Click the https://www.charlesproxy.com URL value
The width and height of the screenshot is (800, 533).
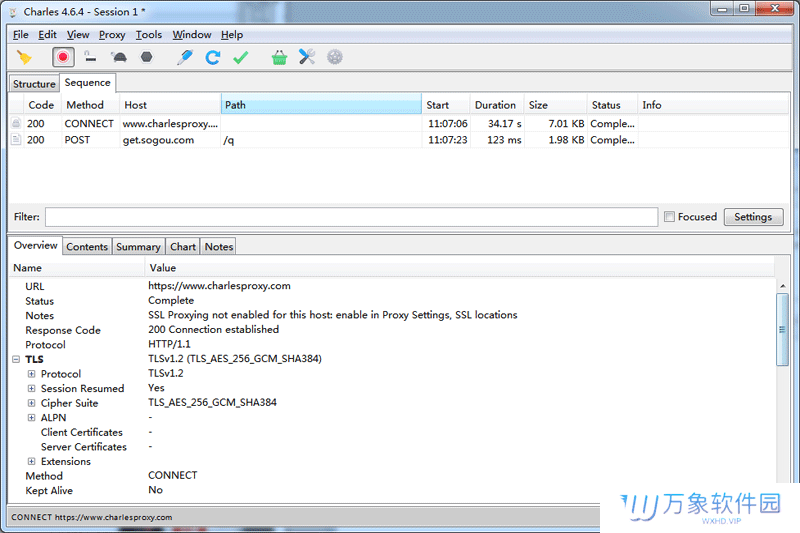tap(219, 286)
